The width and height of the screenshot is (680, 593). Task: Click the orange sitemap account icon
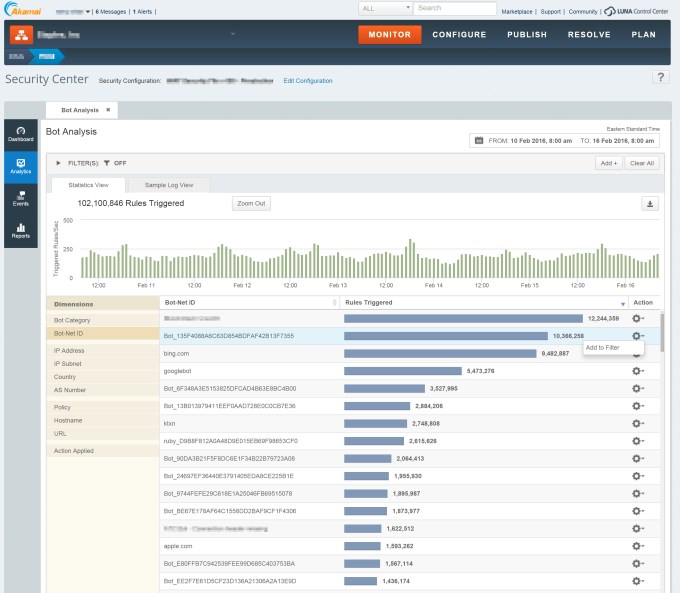[x=21, y=34]
